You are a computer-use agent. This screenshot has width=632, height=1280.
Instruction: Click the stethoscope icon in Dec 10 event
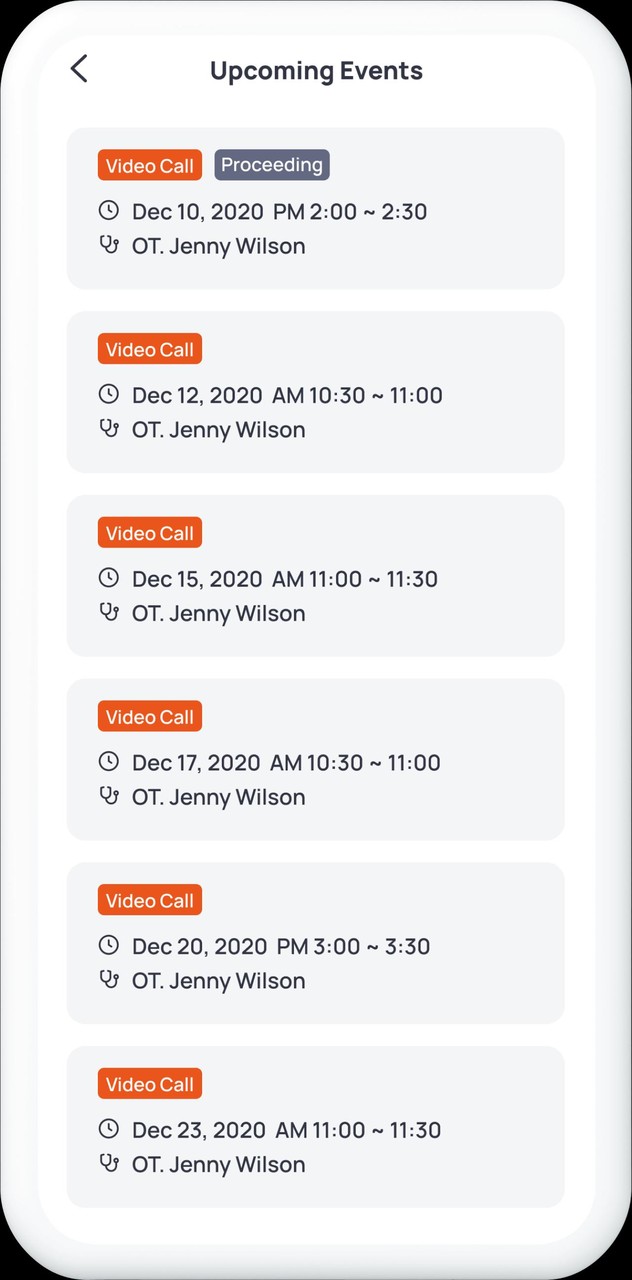pyautogui.click(x=109, y=245)
